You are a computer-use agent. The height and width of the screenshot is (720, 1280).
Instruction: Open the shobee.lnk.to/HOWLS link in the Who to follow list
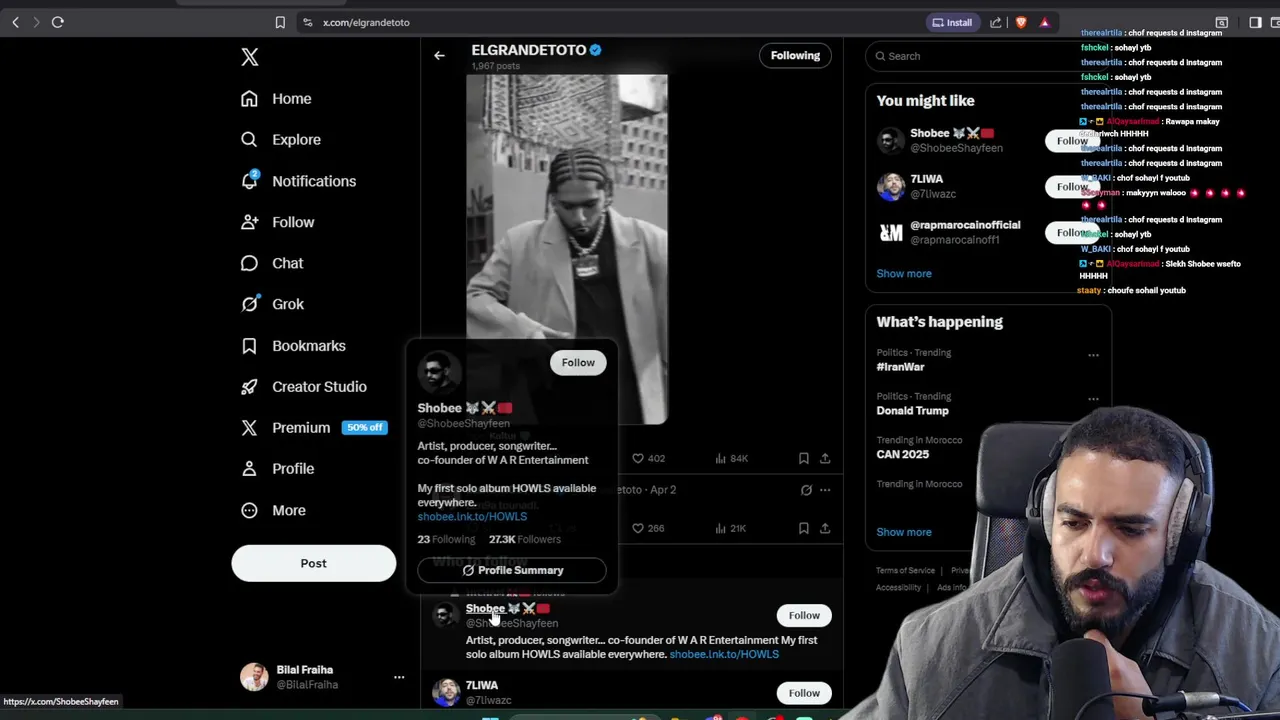click(x=724, y=654)
